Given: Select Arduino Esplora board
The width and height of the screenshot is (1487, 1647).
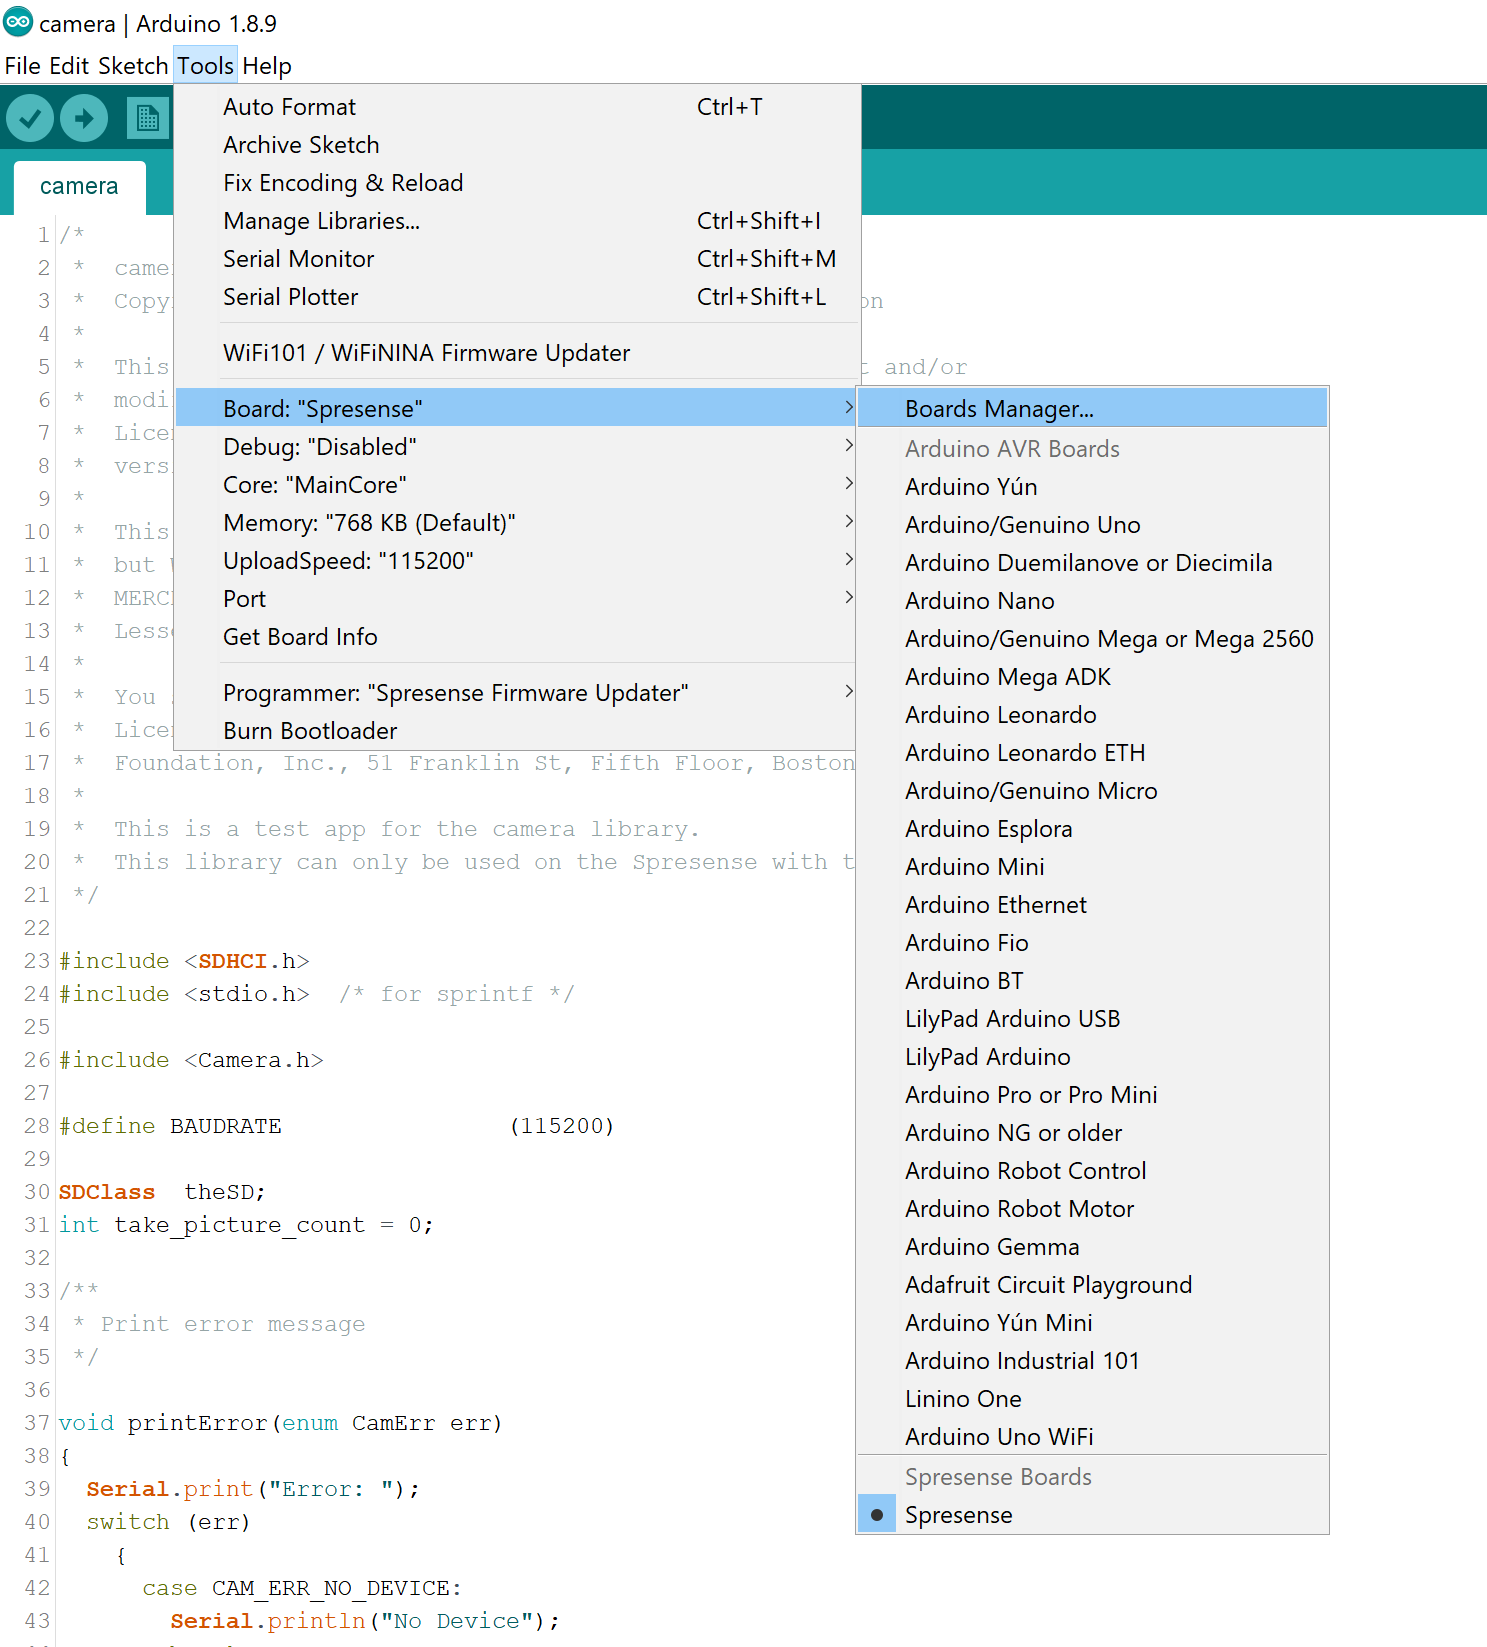Looking at the screenshot, I should [x=1092, y=828].
